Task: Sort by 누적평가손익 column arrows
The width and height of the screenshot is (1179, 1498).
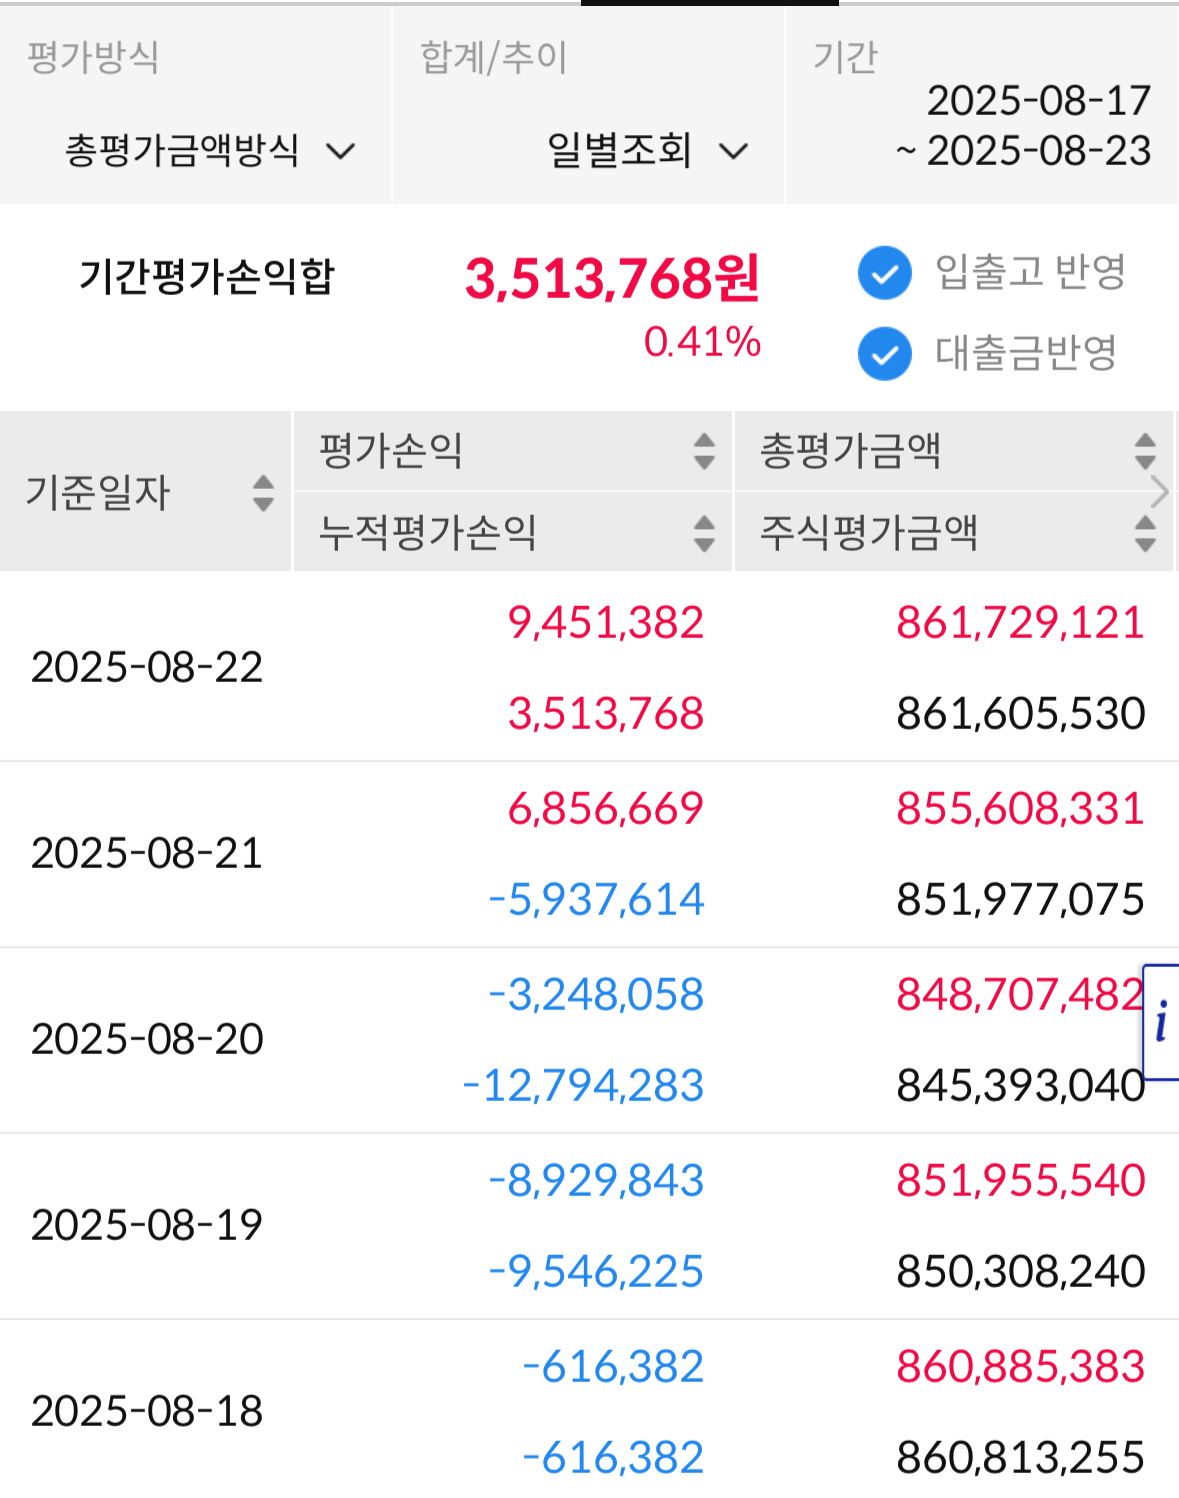Action: 704,533
